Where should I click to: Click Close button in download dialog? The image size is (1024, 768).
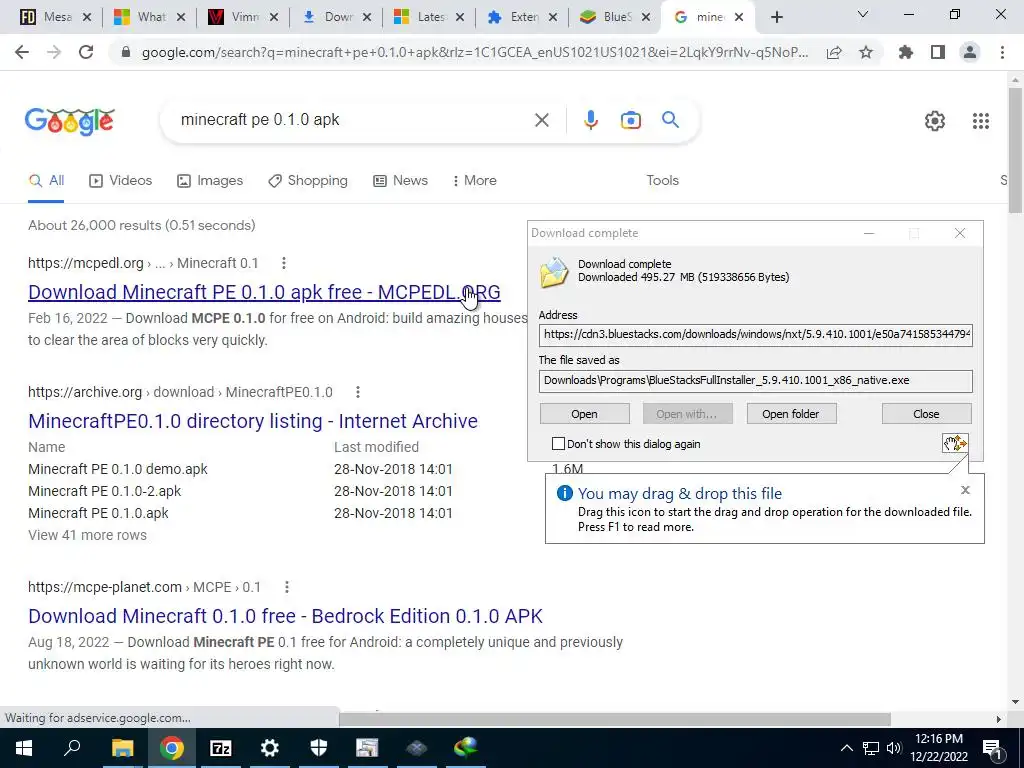click(926, 414)
